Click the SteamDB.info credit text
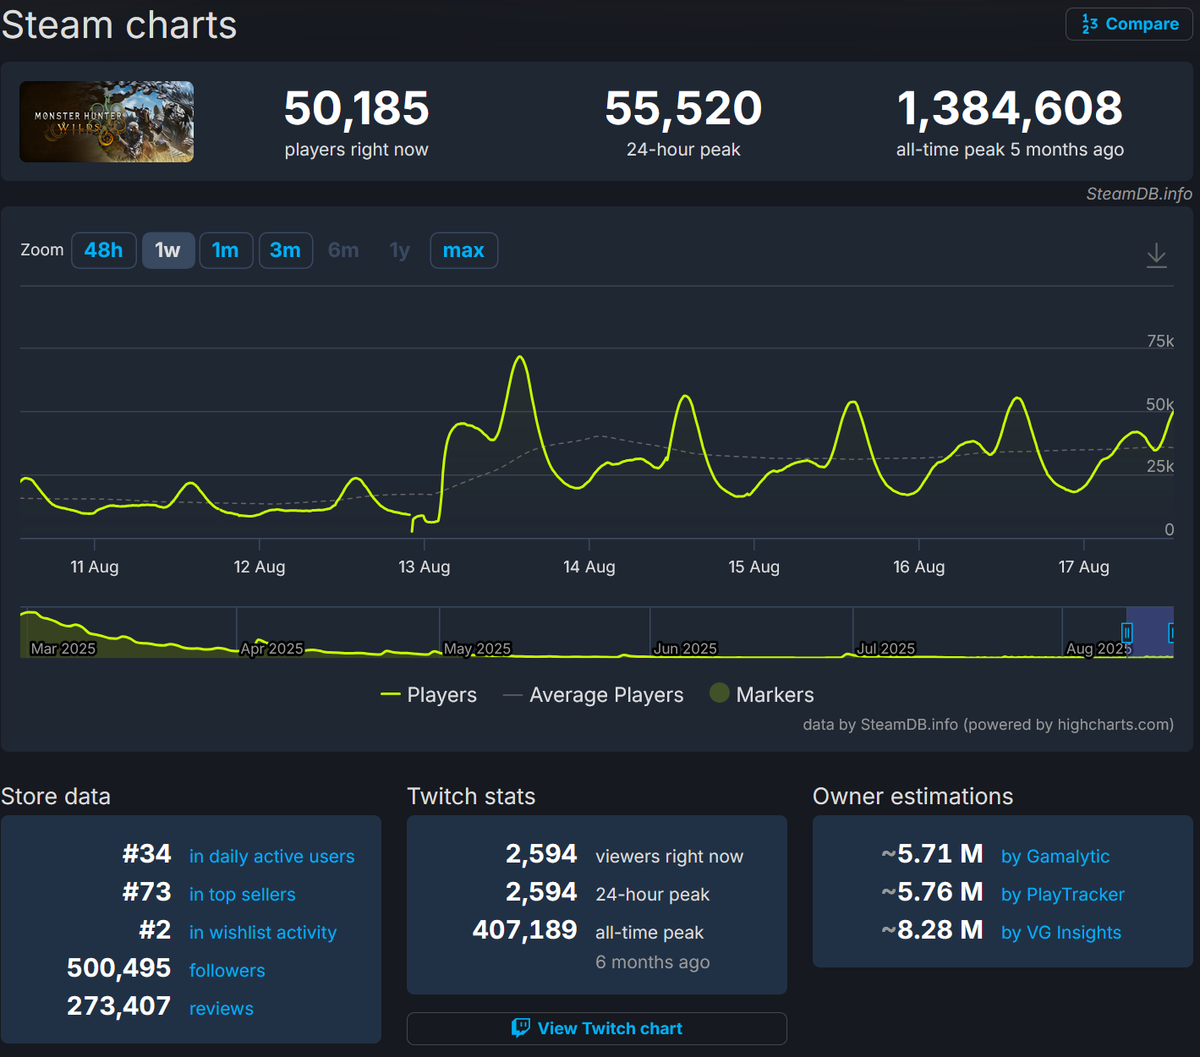Viewport: 1200px width, 1057px height. [x=1139, y=194]
